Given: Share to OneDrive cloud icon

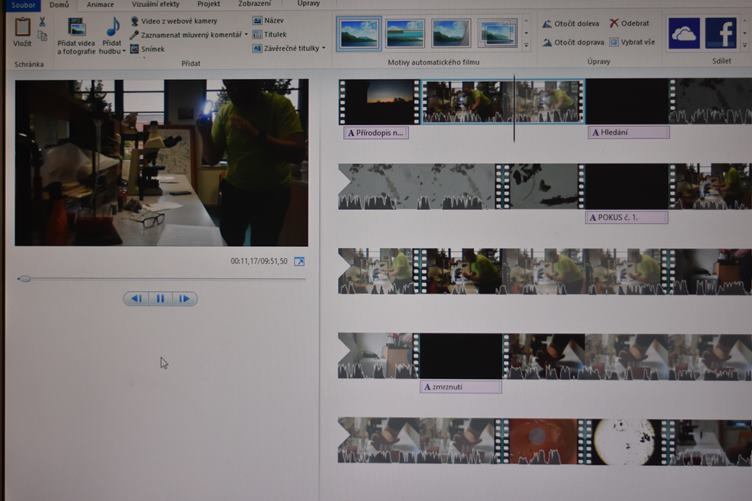Looking at the screenshot, I should (x=683, y=33).
